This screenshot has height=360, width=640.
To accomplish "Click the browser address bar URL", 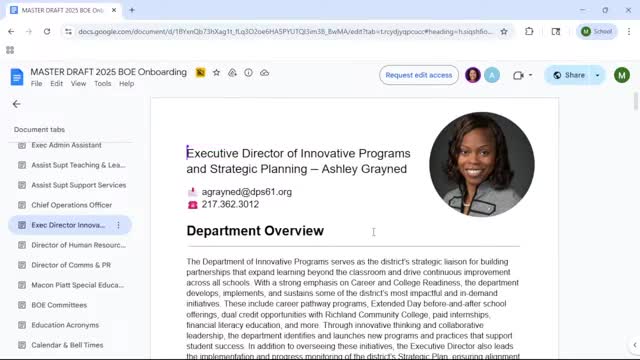I will coord(285,31).
